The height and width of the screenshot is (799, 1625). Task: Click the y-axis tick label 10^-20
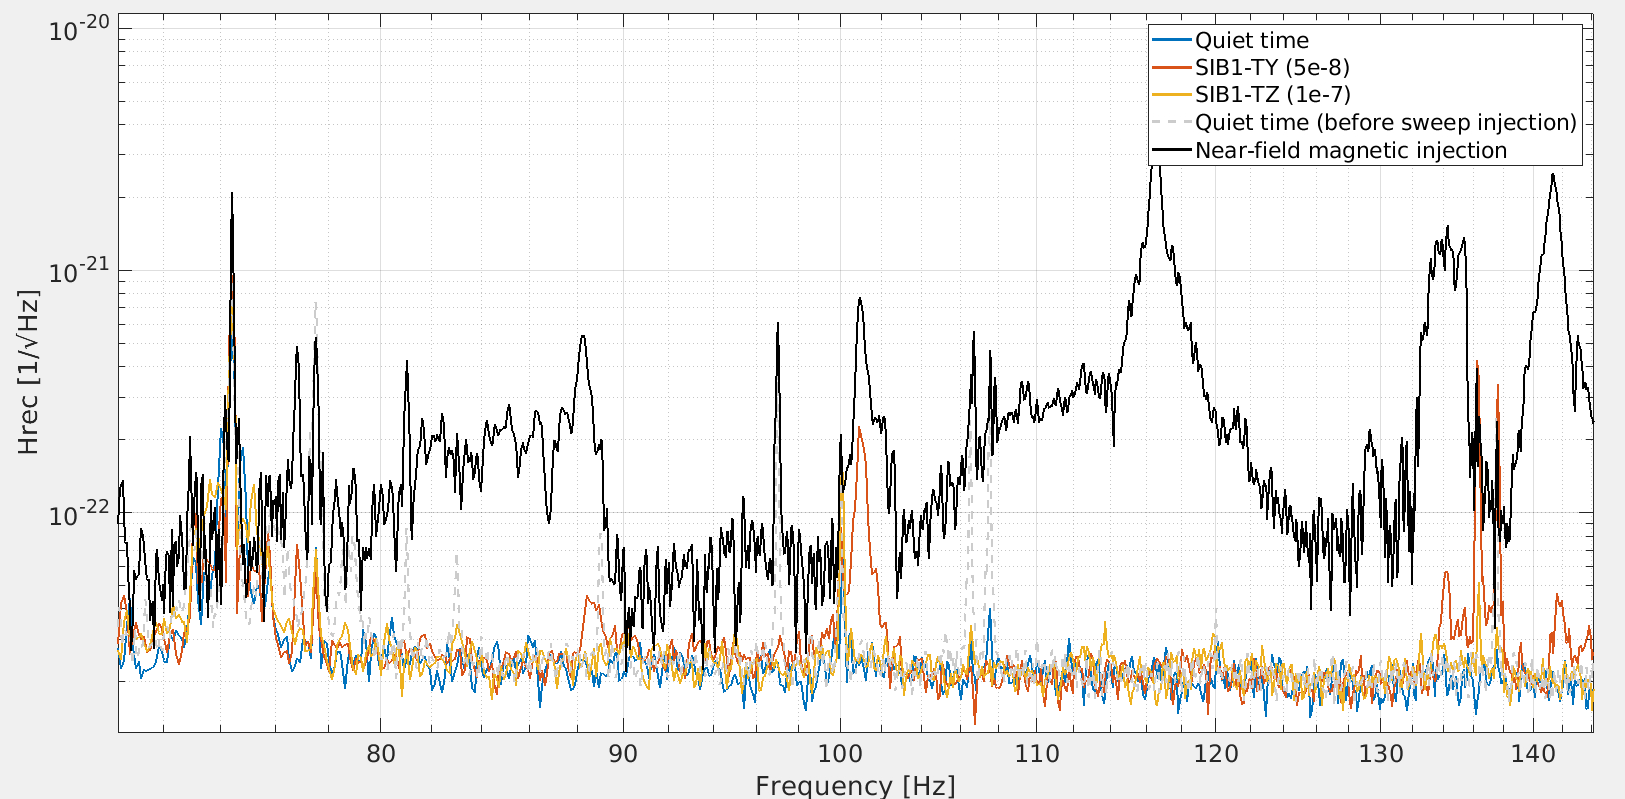pos(78,28)
